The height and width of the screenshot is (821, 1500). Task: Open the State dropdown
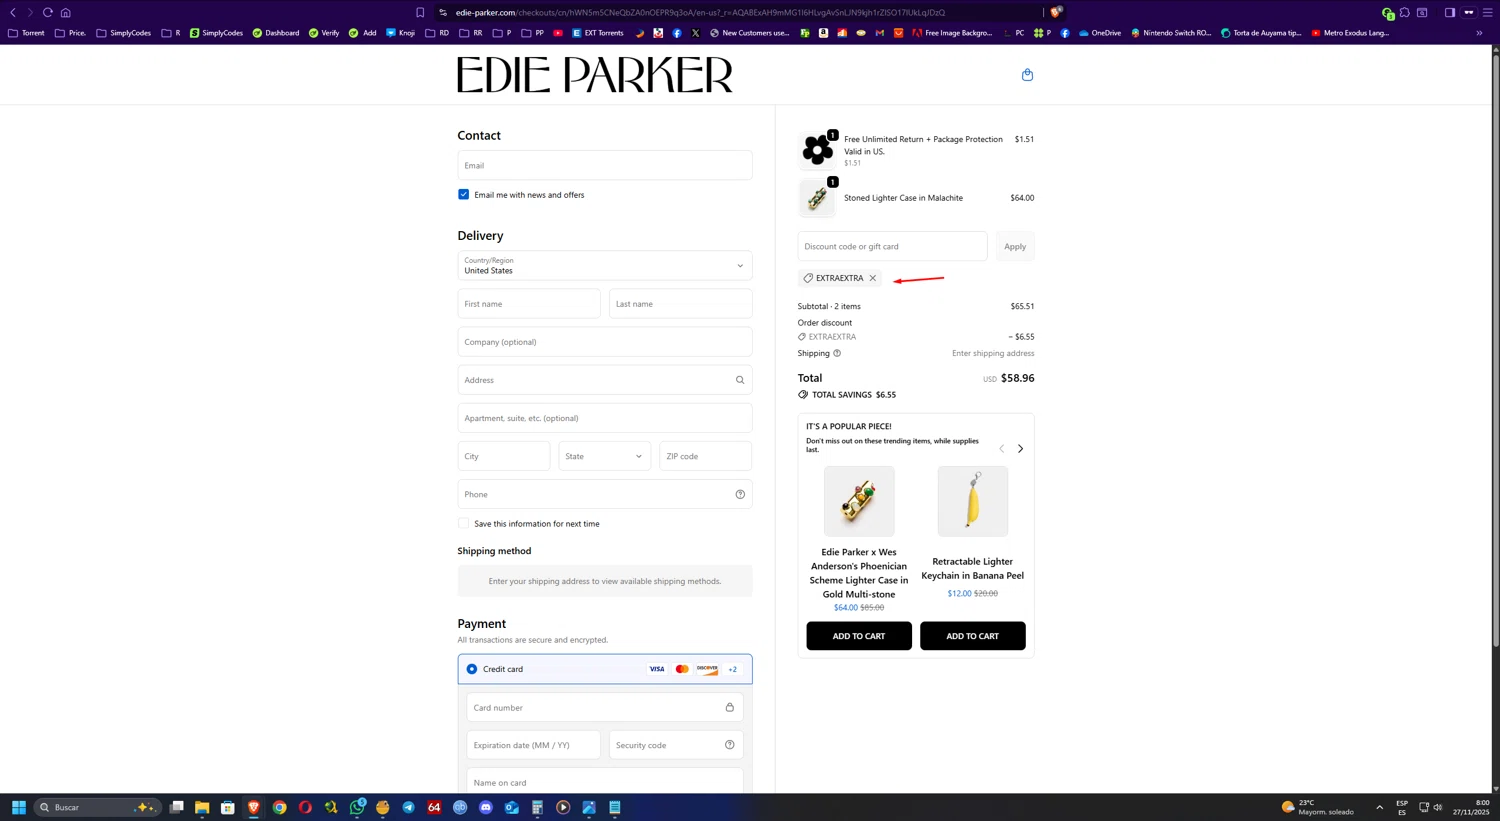(605, 456)
